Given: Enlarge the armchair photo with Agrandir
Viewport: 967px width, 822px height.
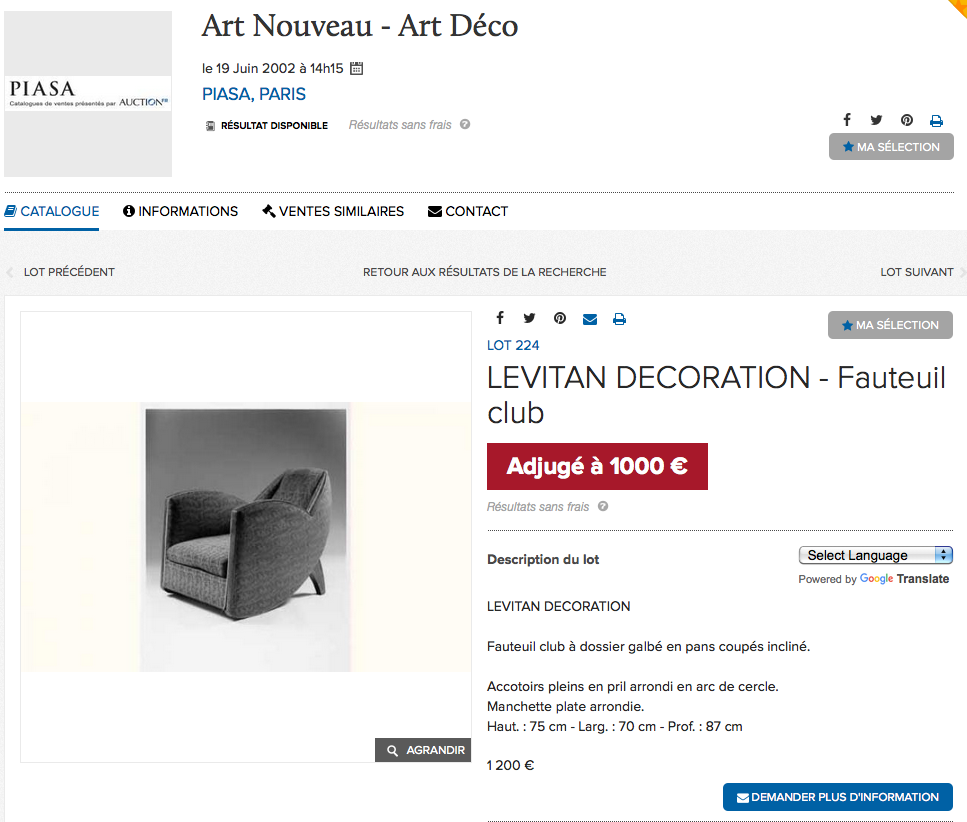Looking at the screenshot, I should [x=423, y=750].
